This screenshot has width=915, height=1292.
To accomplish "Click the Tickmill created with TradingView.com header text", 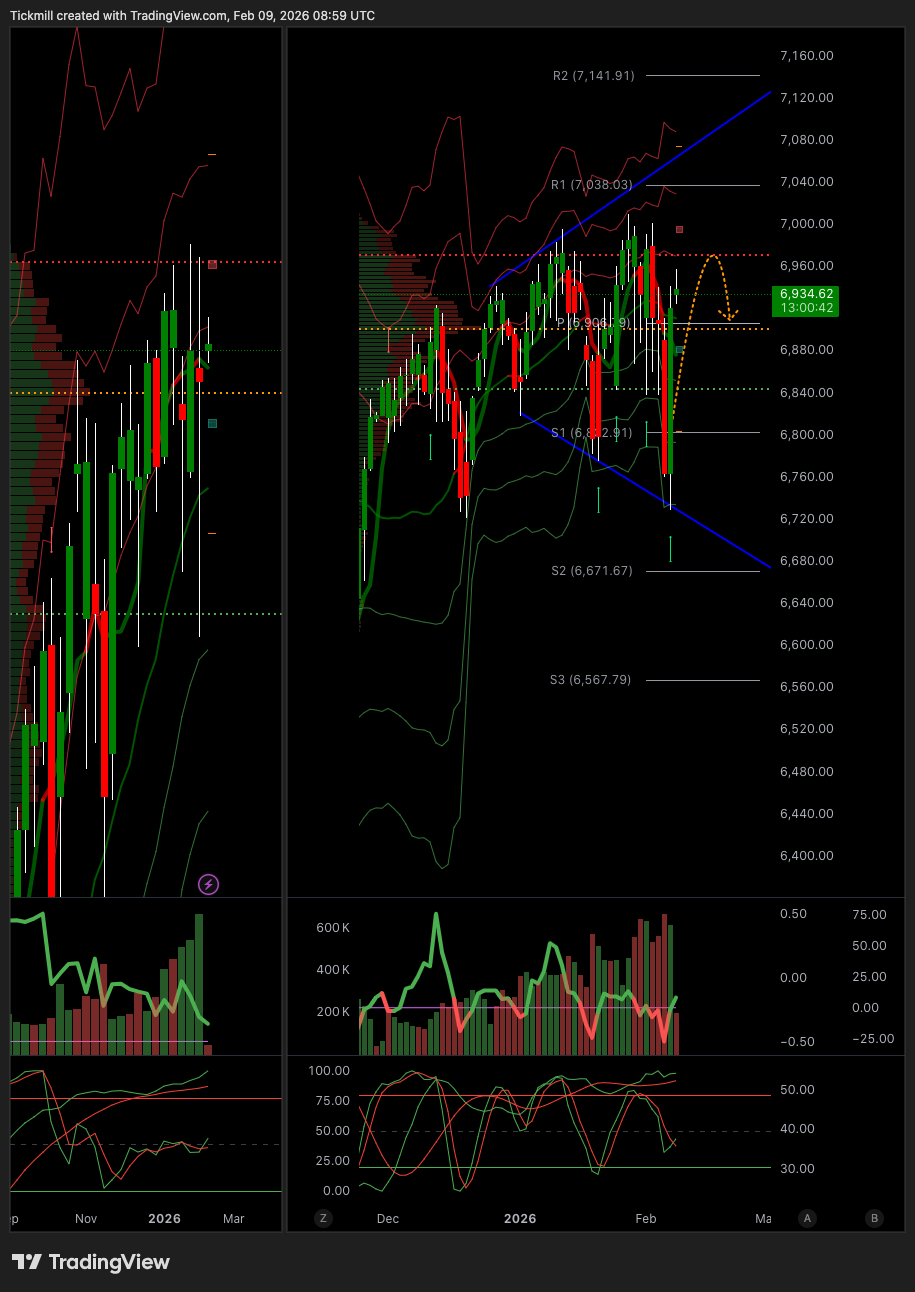I will click(193, 16).
